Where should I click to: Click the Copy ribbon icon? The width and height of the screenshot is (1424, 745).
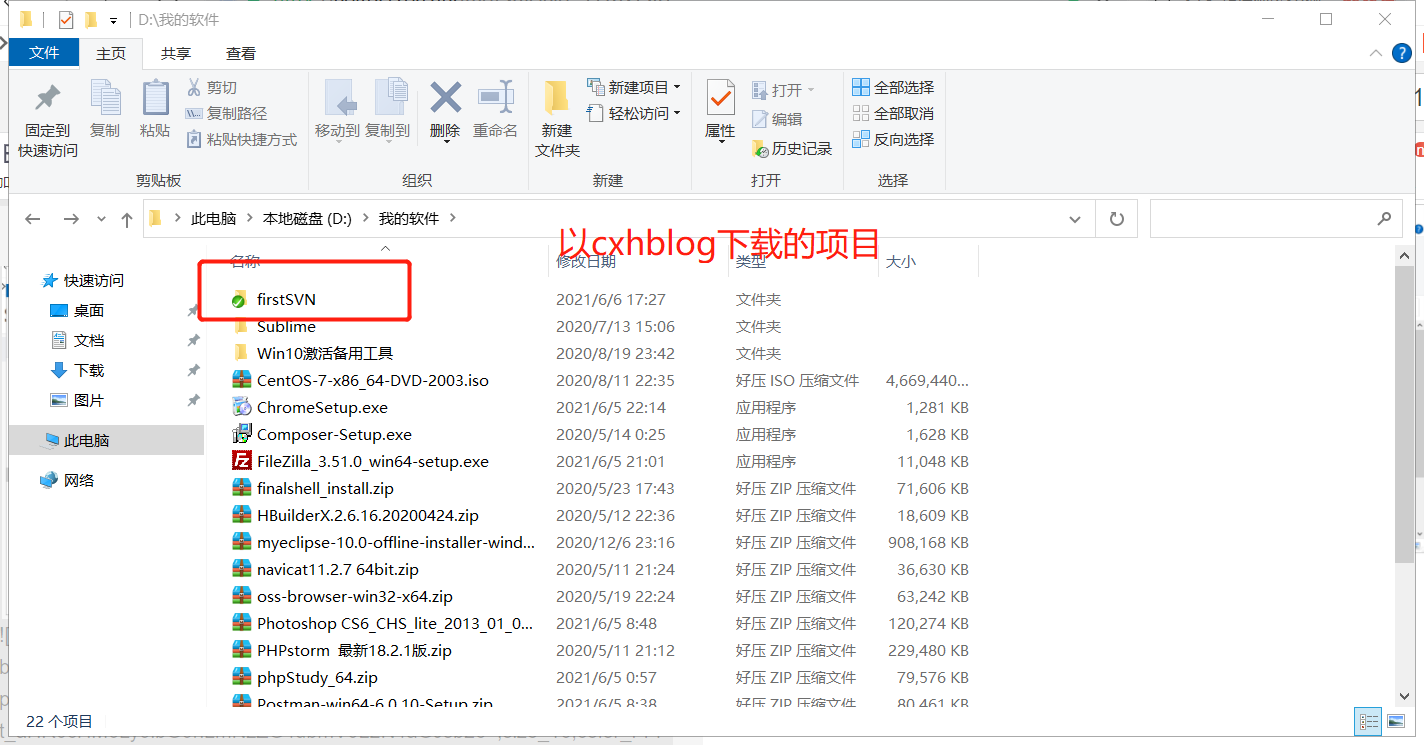tap(105, 98)
